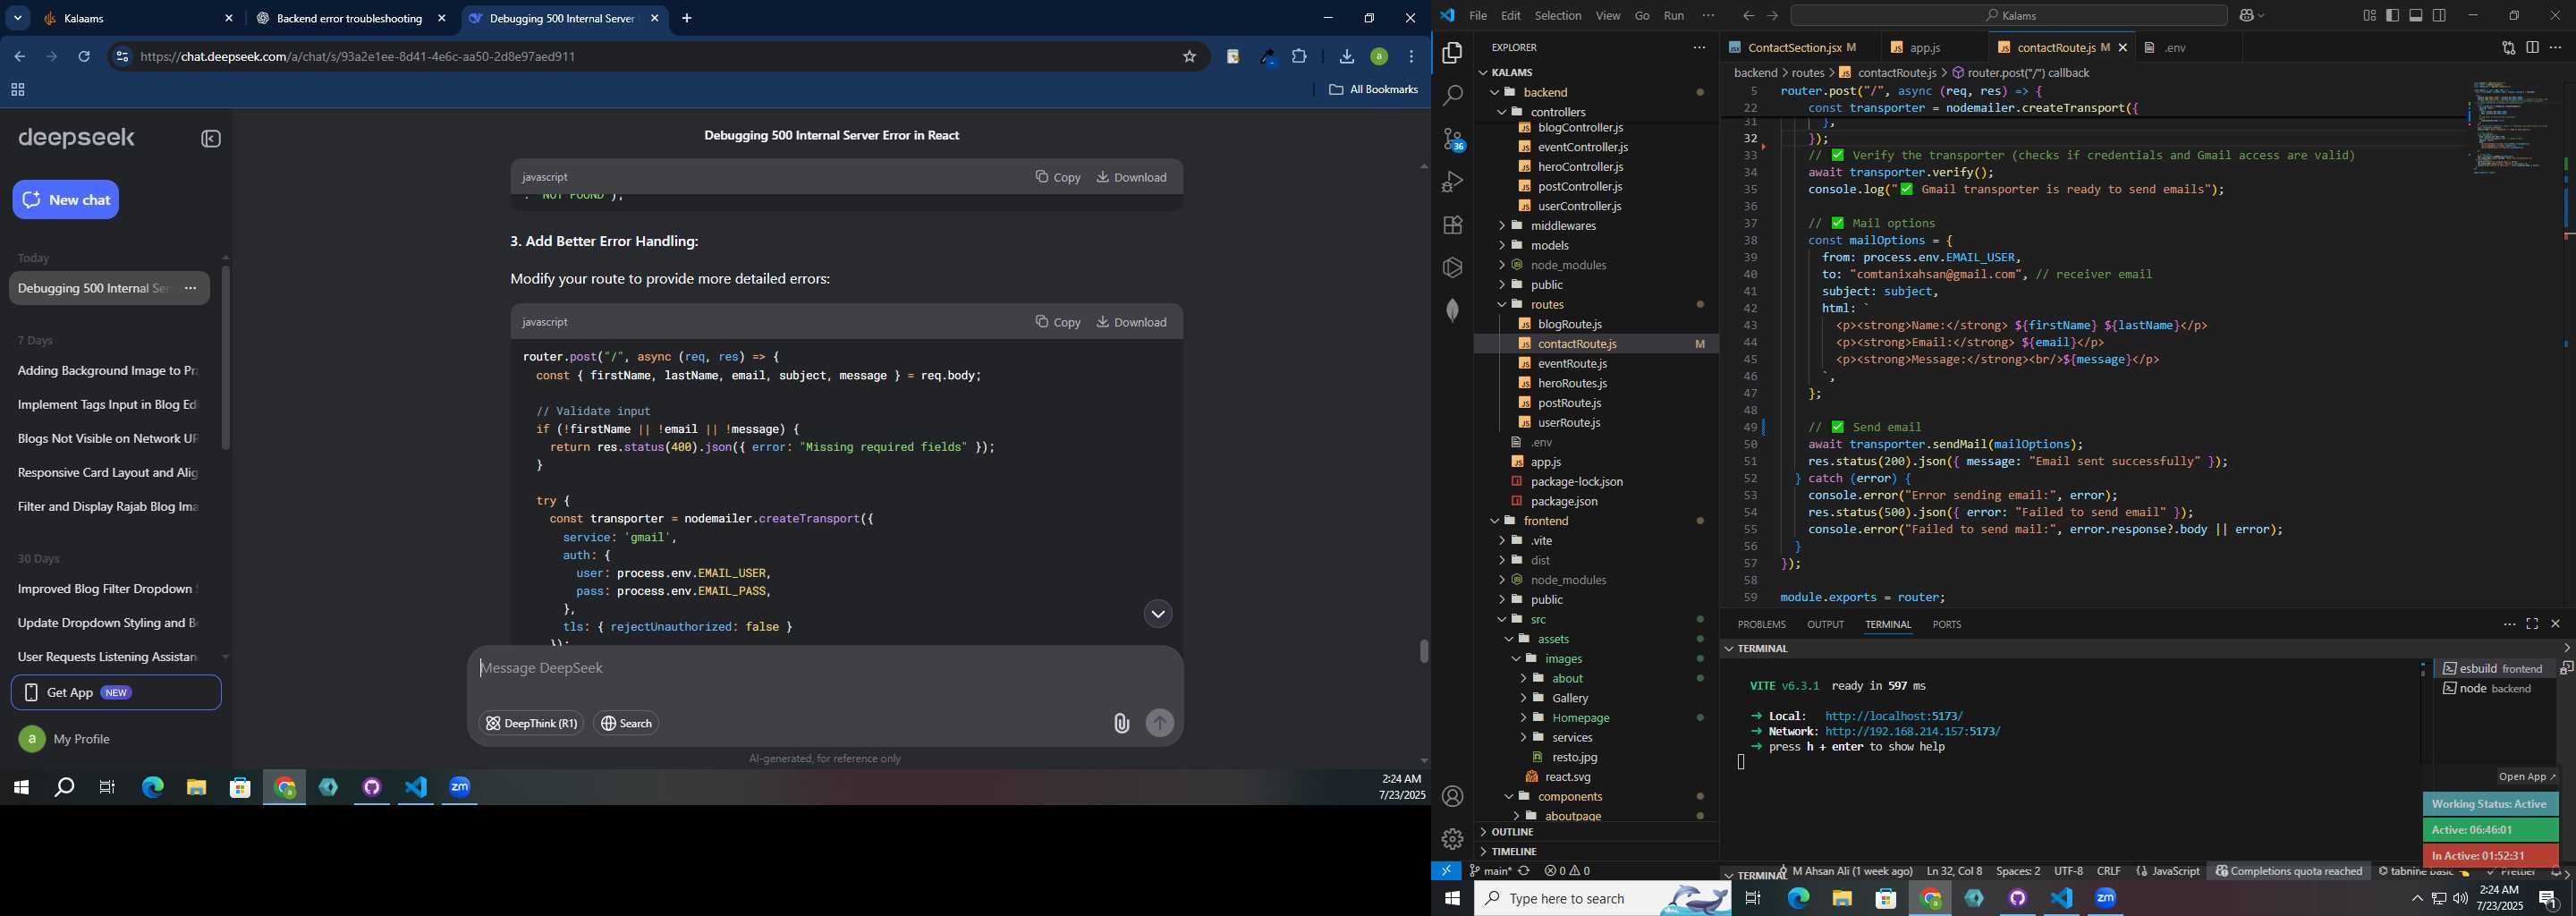Collapse the DeepSeek sidebar icon
This screenshot has width=2576, height=916.
pyautogui.click(x=211, y=139)
